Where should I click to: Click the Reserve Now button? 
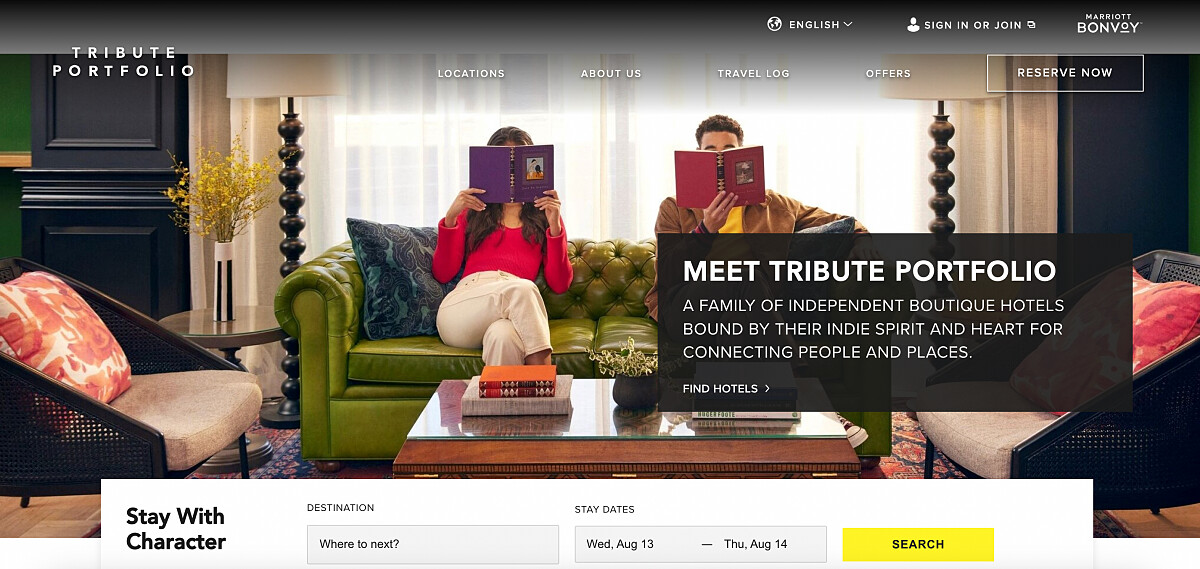(x=1065, y=73)
